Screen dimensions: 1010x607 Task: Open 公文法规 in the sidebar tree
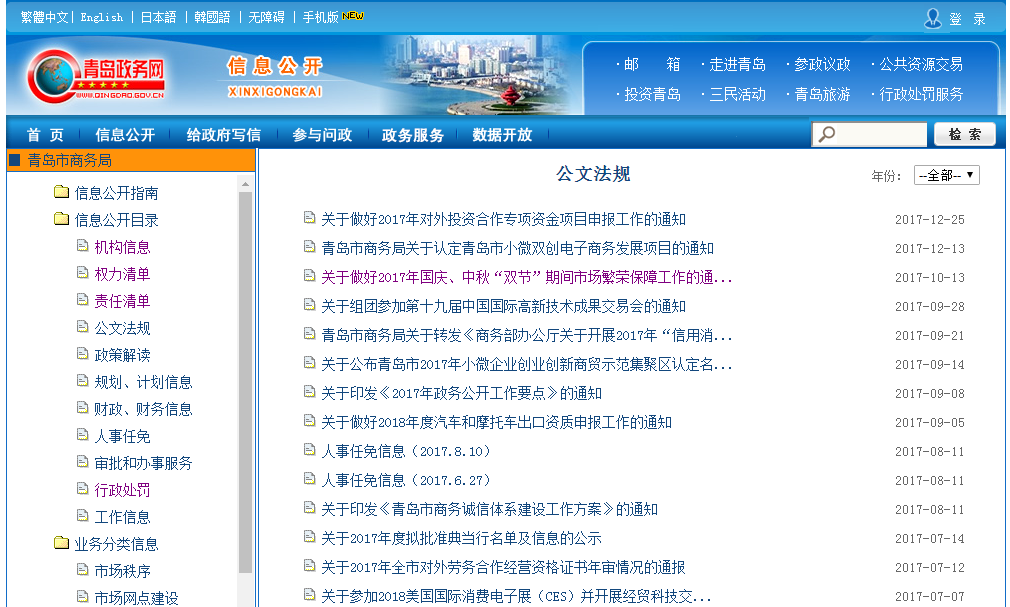[122, 328]
